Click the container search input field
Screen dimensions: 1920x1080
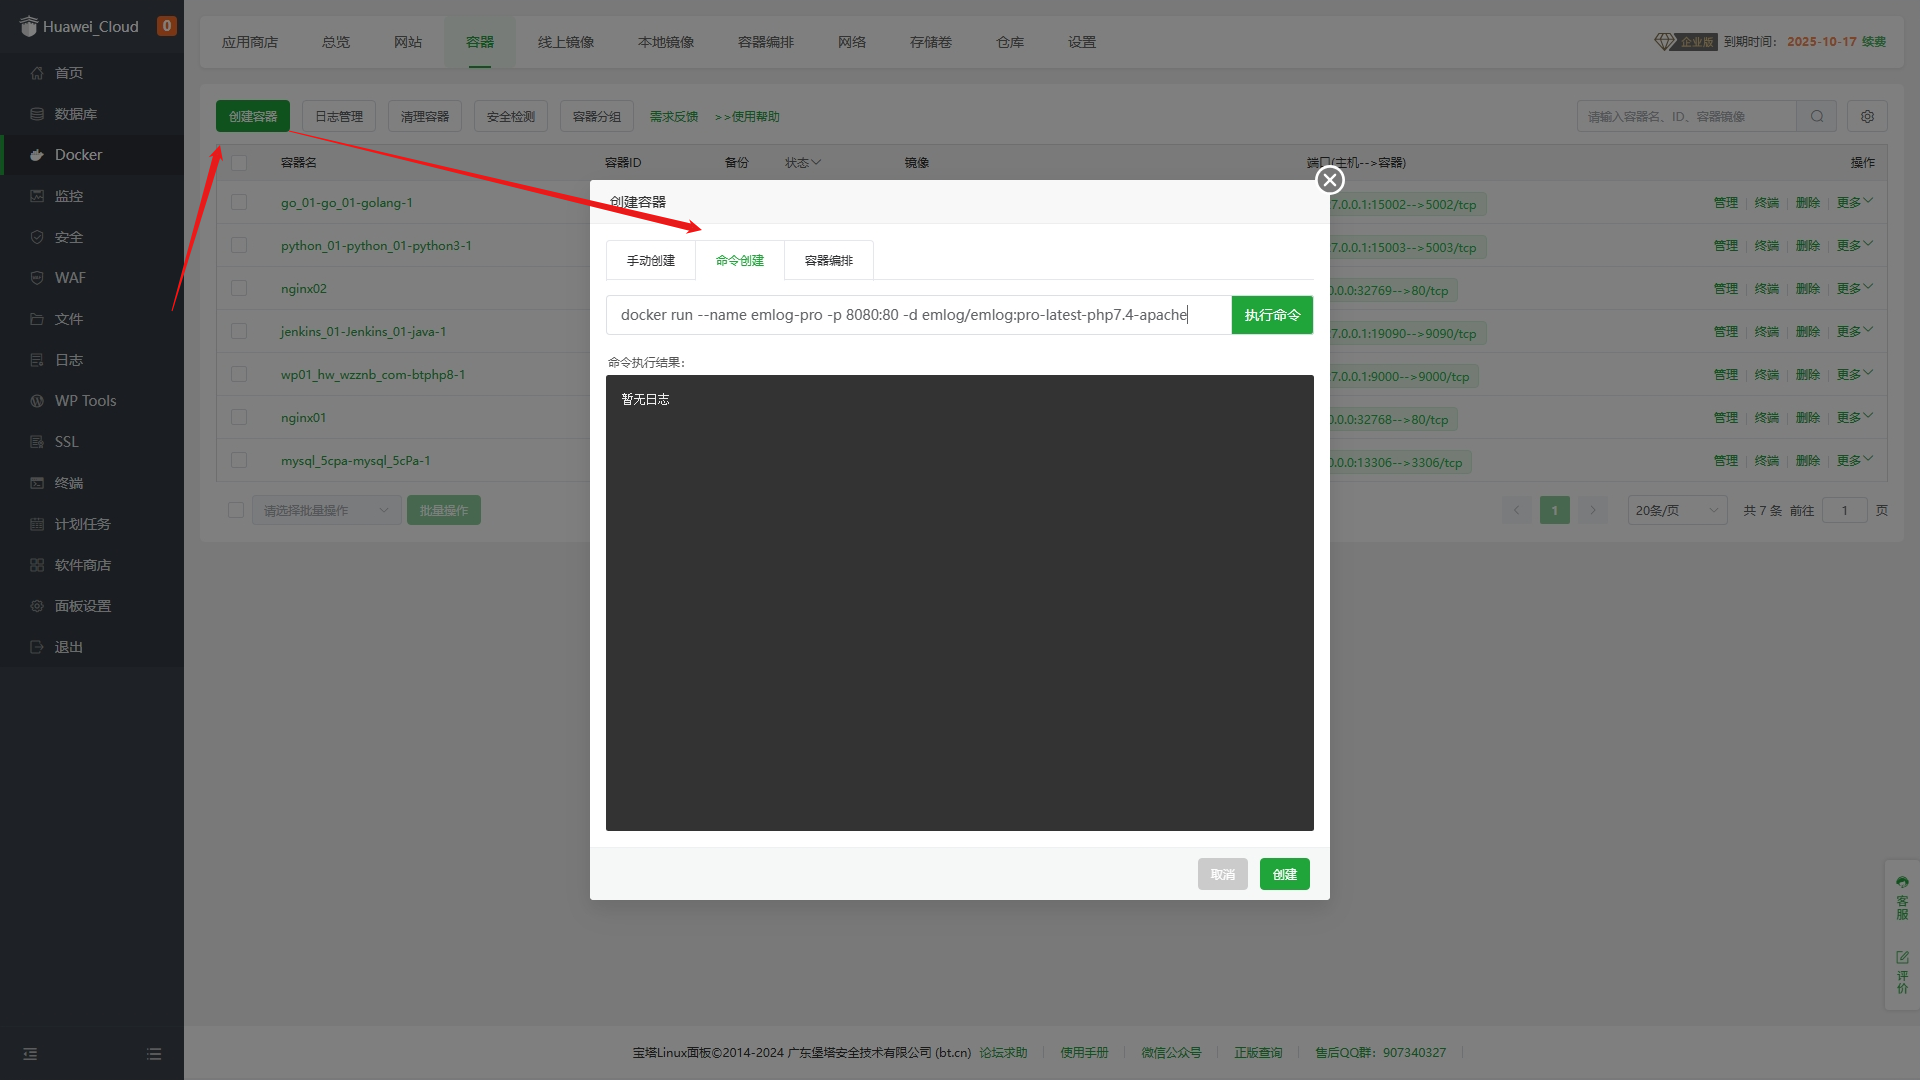coord(1687,117)
